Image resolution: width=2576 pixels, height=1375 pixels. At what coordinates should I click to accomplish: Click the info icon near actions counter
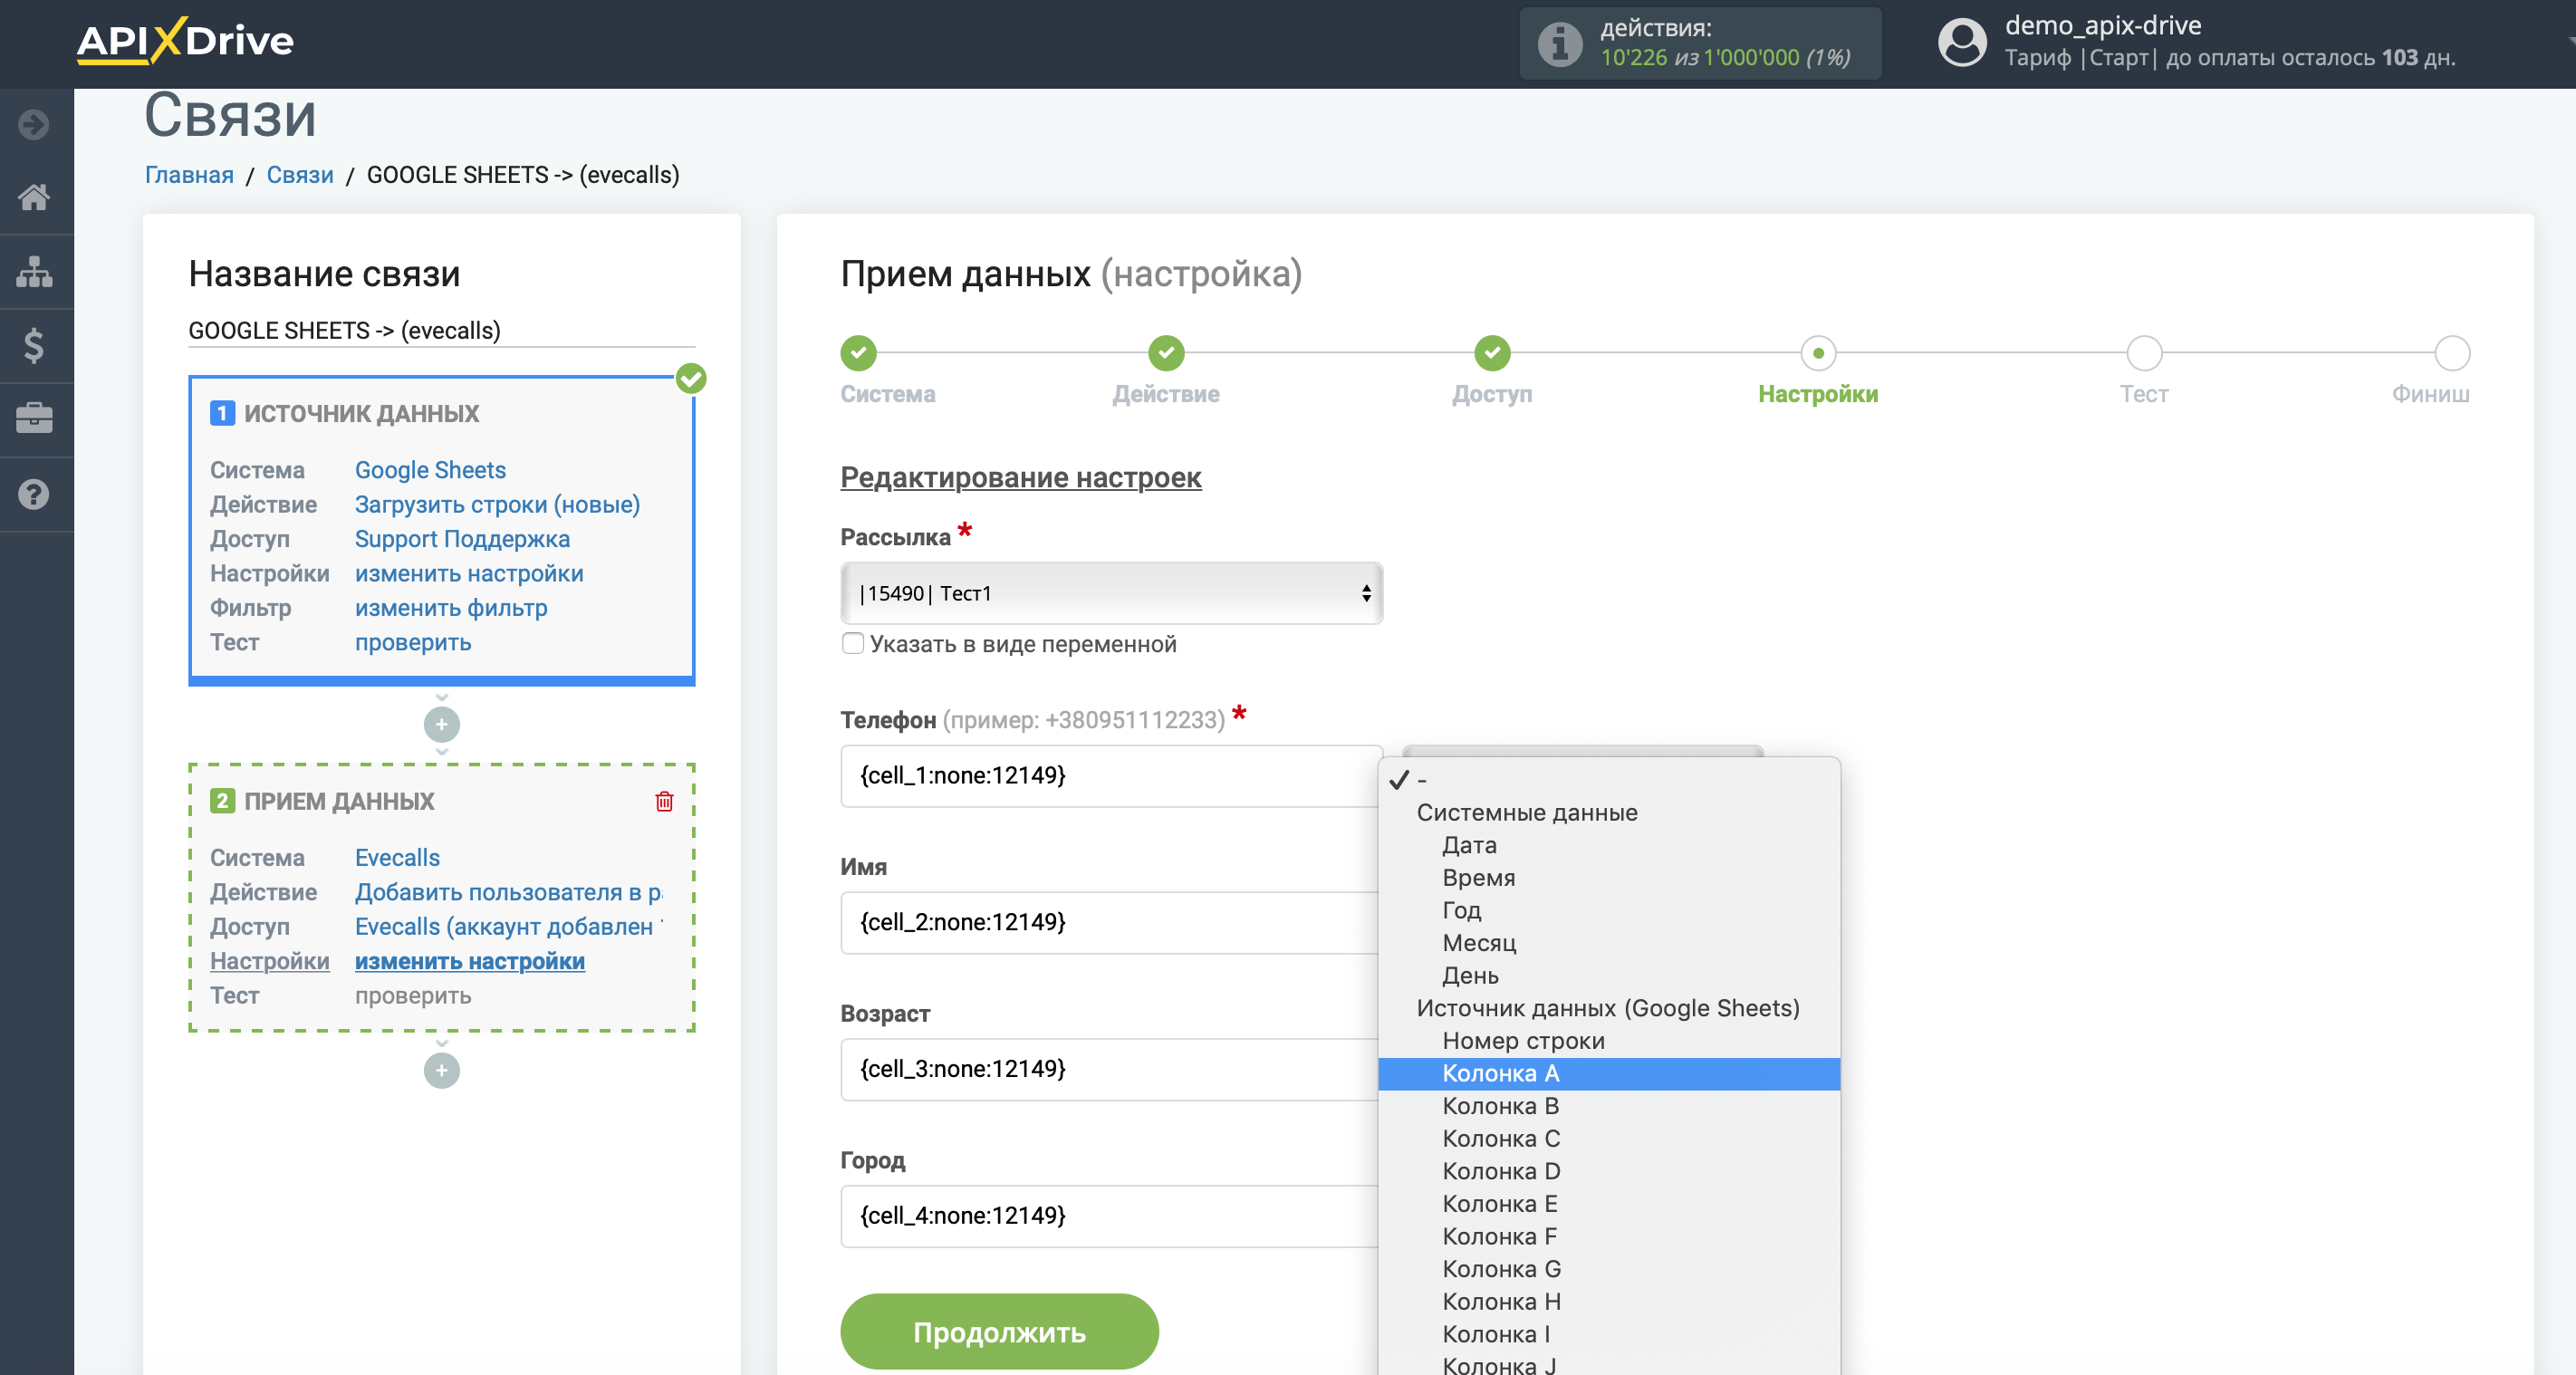pyautogui.click(x=1559, y=44)
